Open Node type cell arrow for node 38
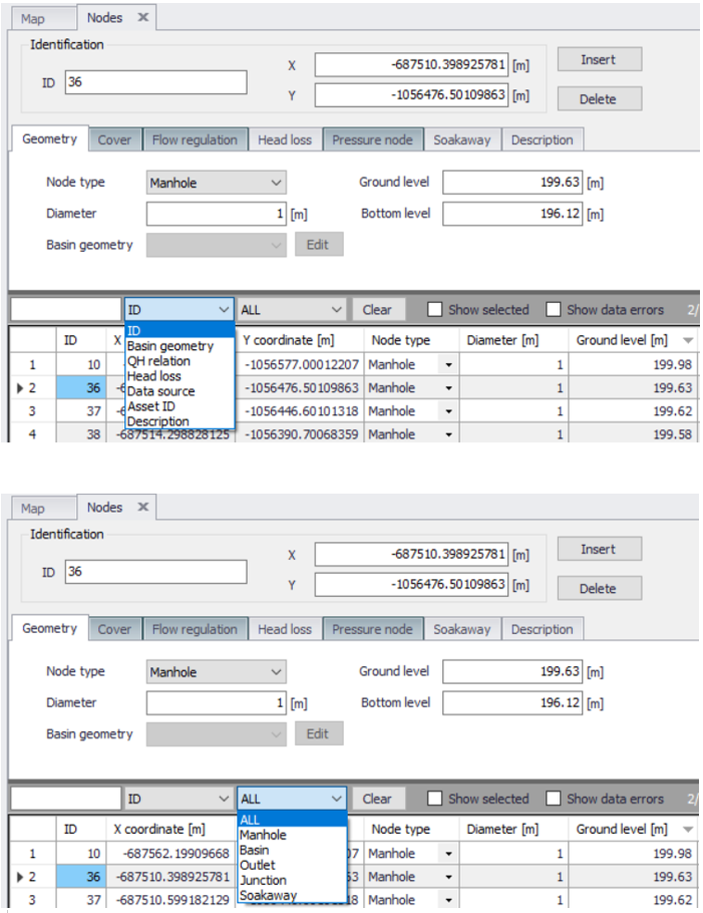This screenshot has height=913, width=703. pyautogui.click(x=448, y=434)
